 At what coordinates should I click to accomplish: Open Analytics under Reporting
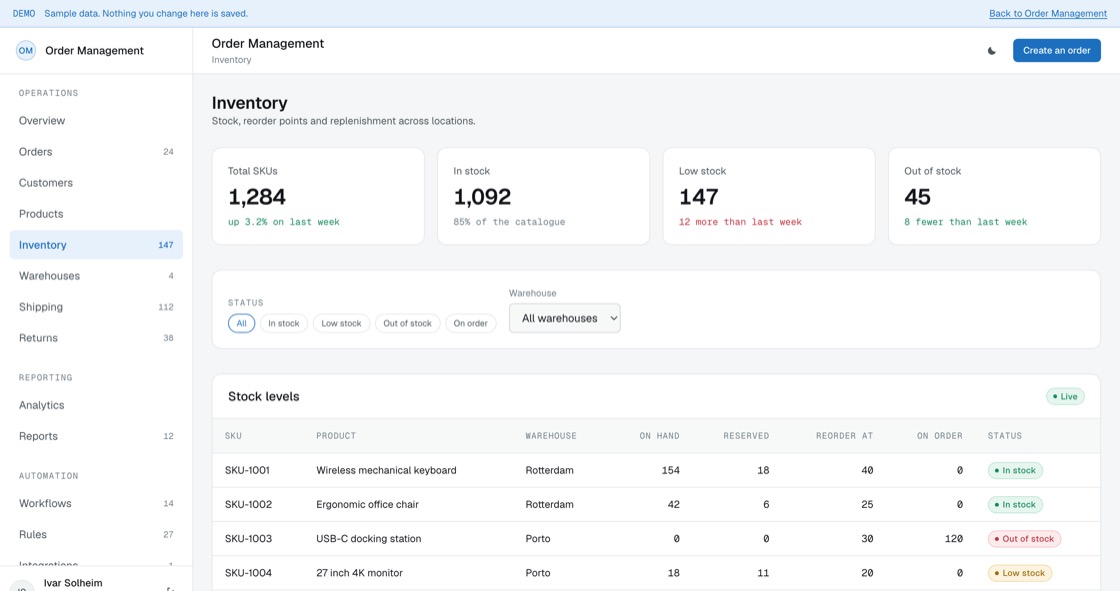click(x=96, y=405)
